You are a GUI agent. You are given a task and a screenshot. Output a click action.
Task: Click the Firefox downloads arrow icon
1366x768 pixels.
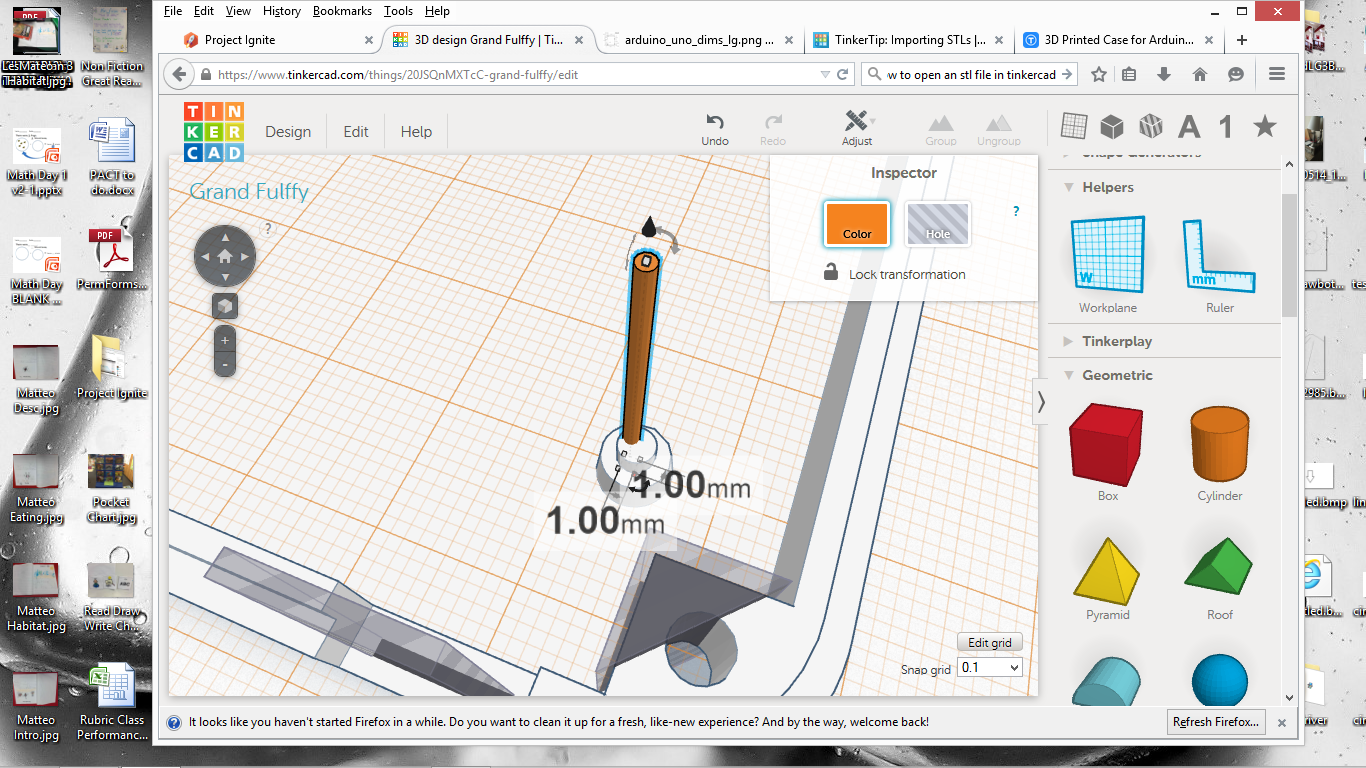click(1164, 74)
